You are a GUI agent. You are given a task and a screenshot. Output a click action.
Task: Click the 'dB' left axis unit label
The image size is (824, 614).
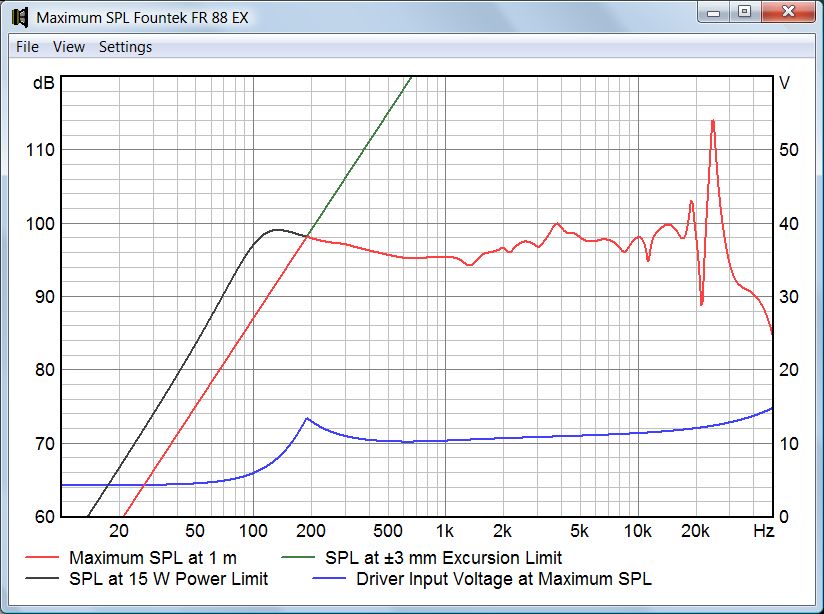tap(43, 83)
